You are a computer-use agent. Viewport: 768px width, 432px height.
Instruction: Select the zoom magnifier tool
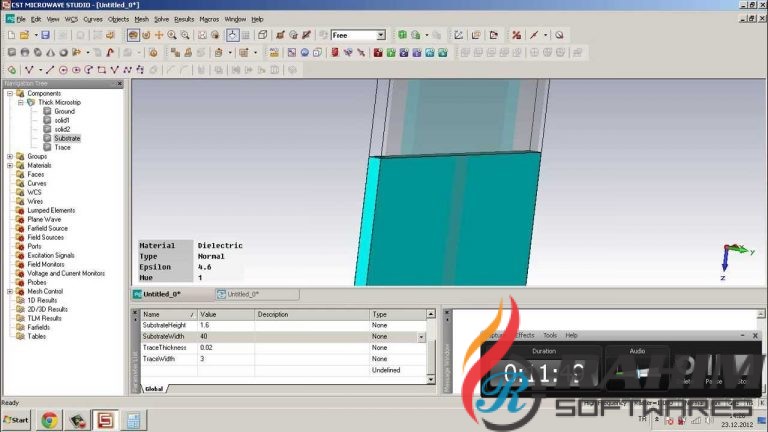[x=172, y=35]
